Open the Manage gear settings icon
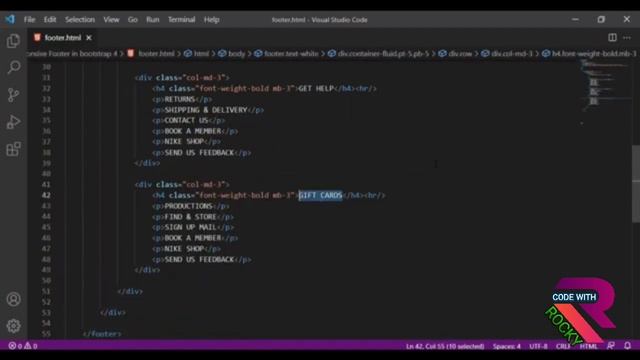This screenshot has width=640, height=360. click(x=13, y=326)
